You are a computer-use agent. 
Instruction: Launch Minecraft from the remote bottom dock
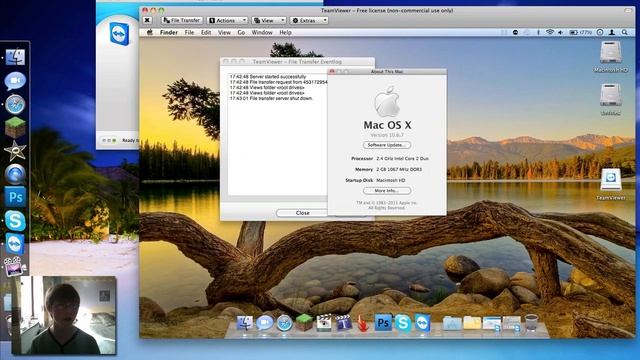(x=304, y=323)
